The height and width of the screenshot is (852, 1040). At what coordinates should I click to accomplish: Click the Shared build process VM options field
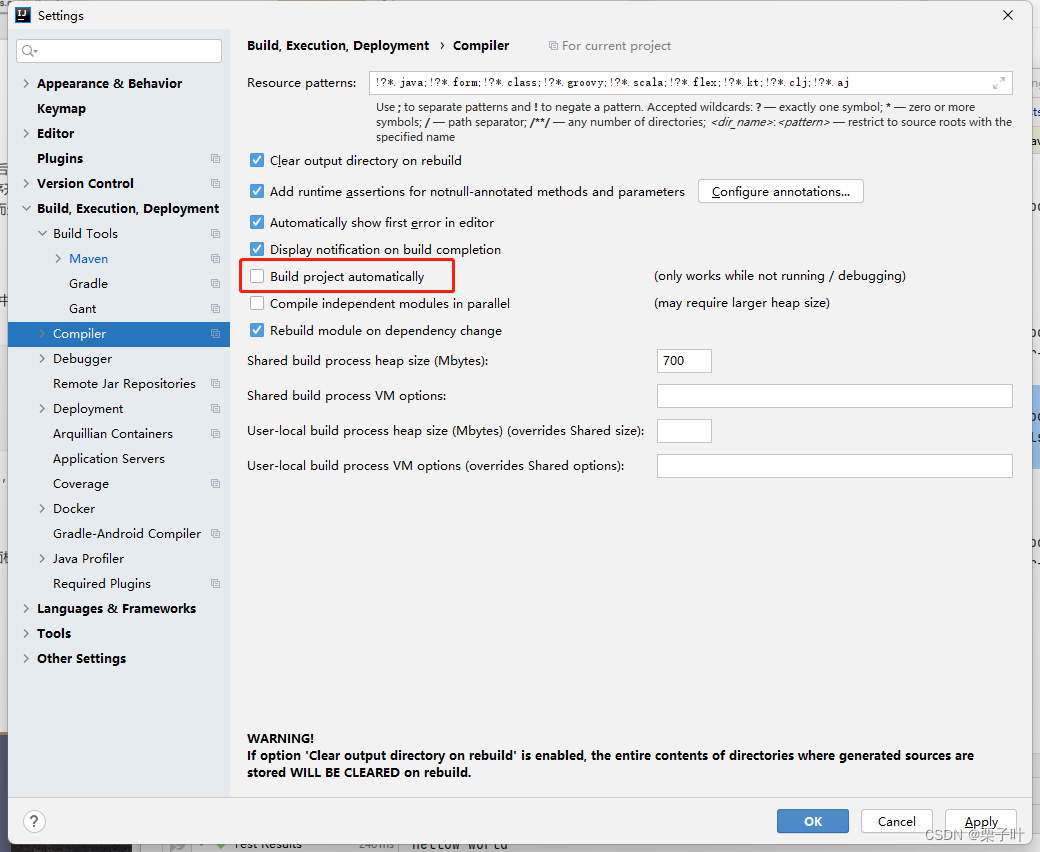click(x=834, y=396)
